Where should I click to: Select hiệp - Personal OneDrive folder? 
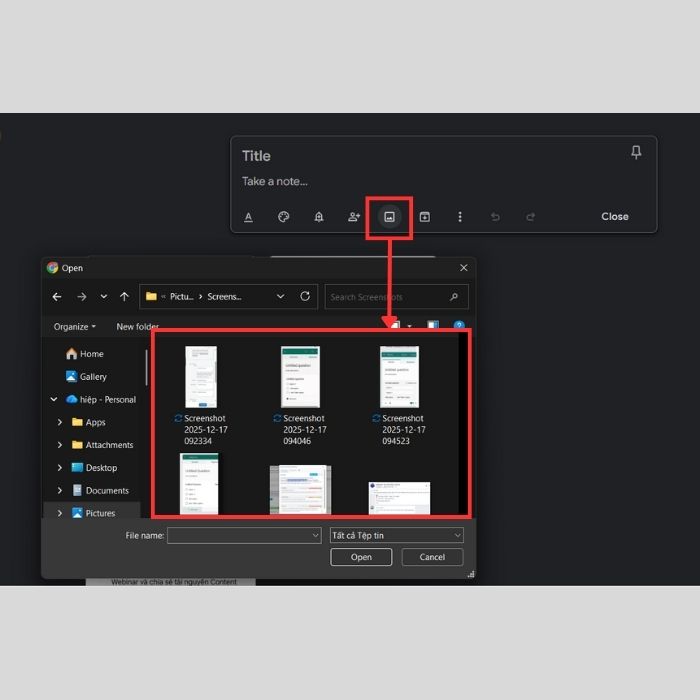click(101, 400)
